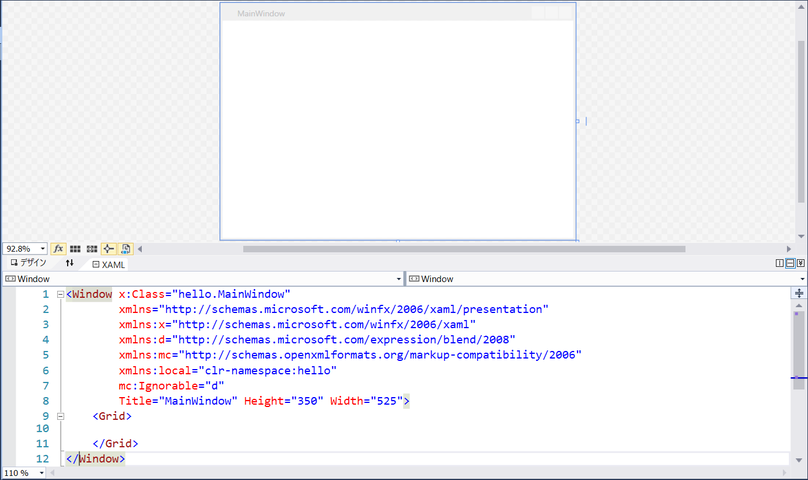Toggle the fx effects button
Screen dimensions: 808x480
58,249
